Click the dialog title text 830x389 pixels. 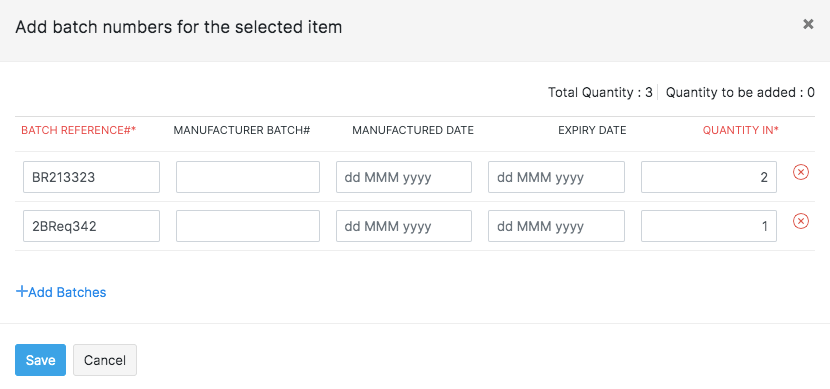(178, 26)
